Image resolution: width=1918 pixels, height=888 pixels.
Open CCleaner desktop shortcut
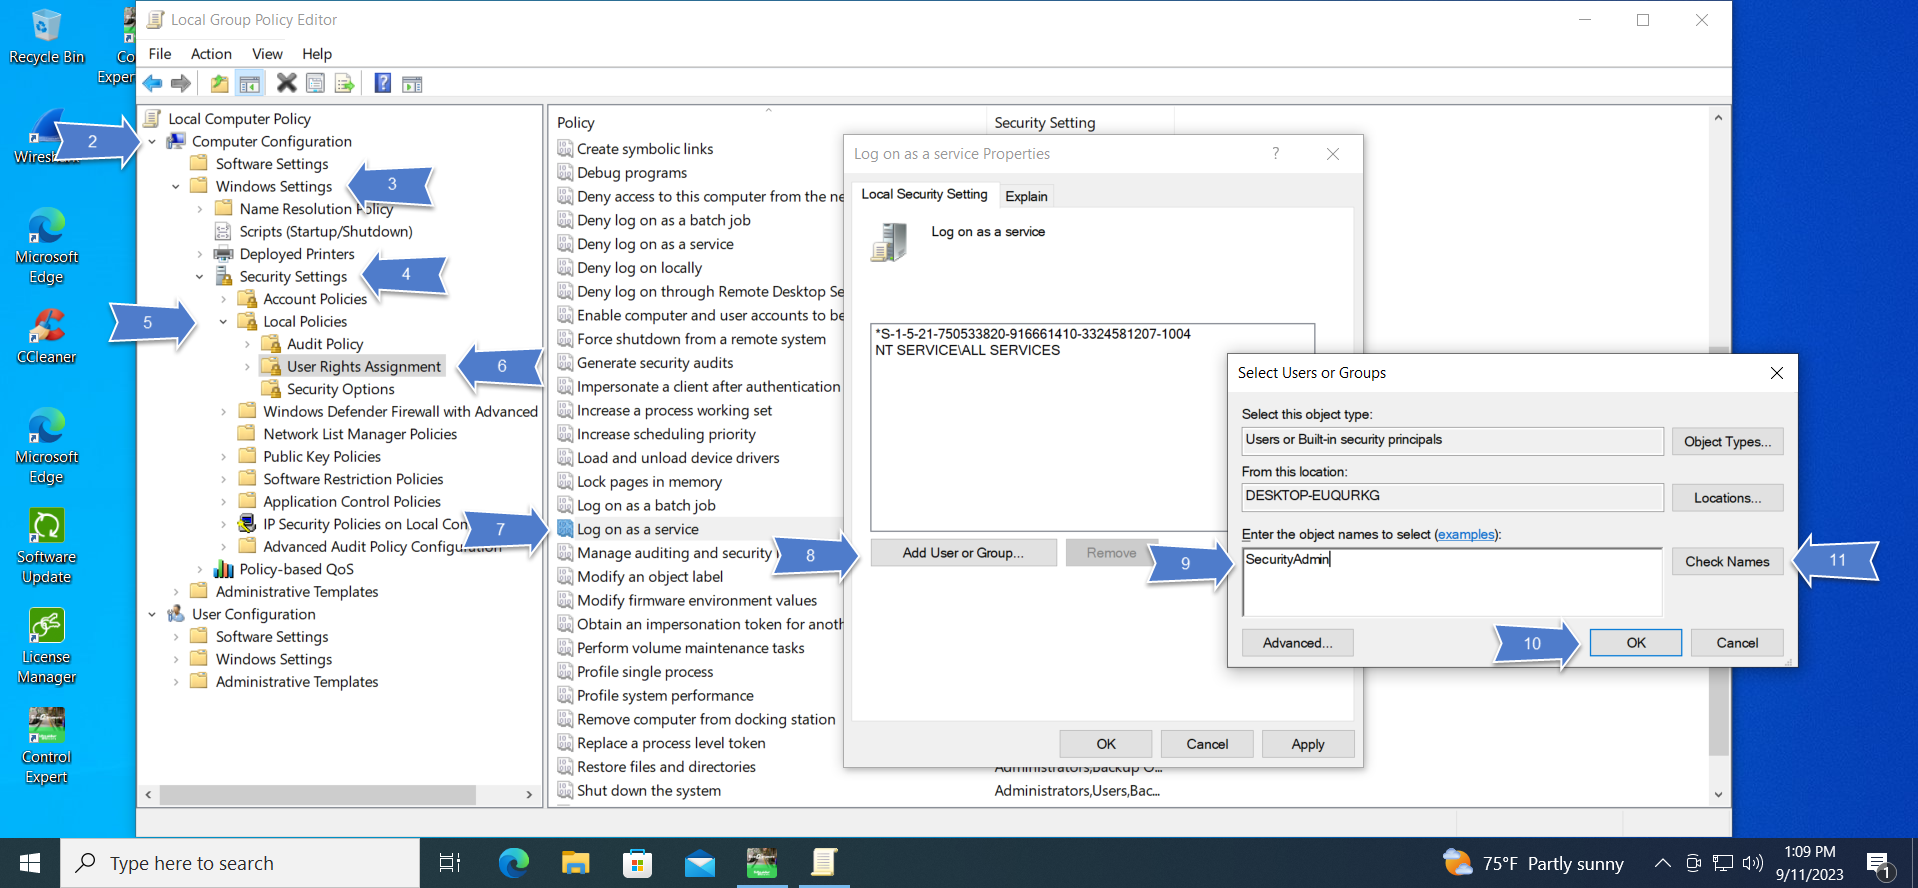pyautogui.click(x=46, y=336)
